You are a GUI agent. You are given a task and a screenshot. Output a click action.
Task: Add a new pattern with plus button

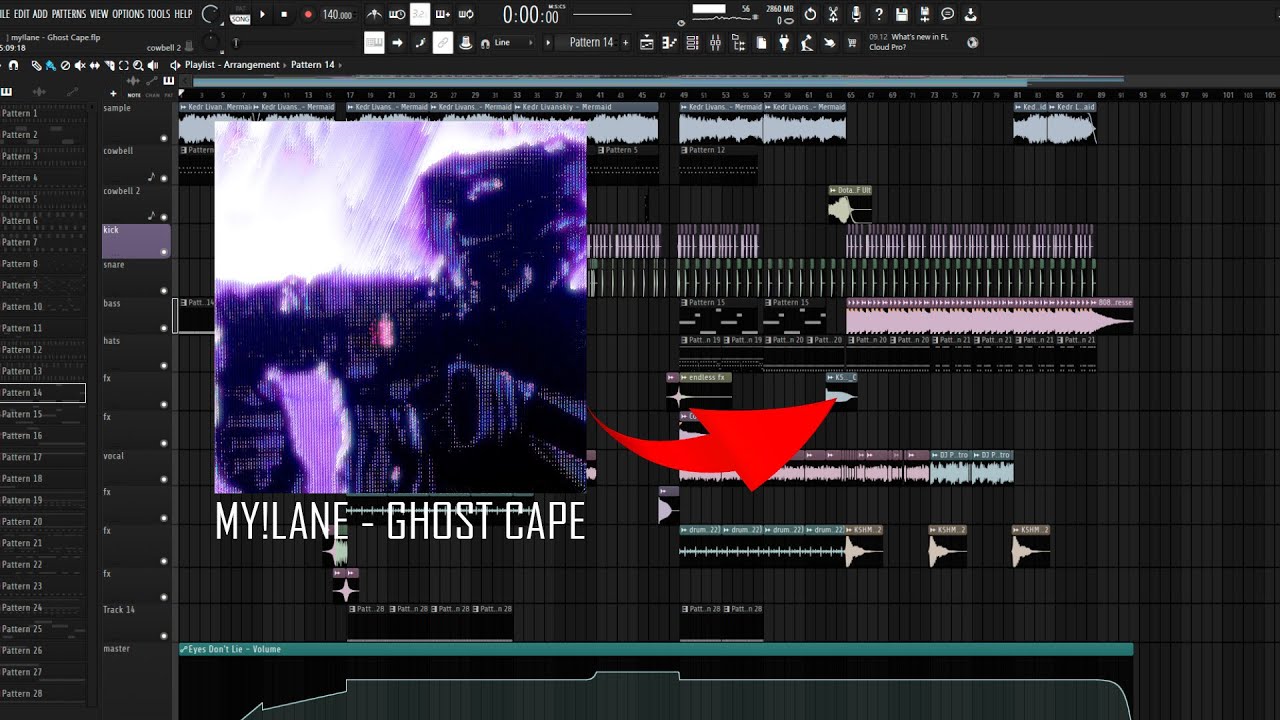[x=626, y=43]
